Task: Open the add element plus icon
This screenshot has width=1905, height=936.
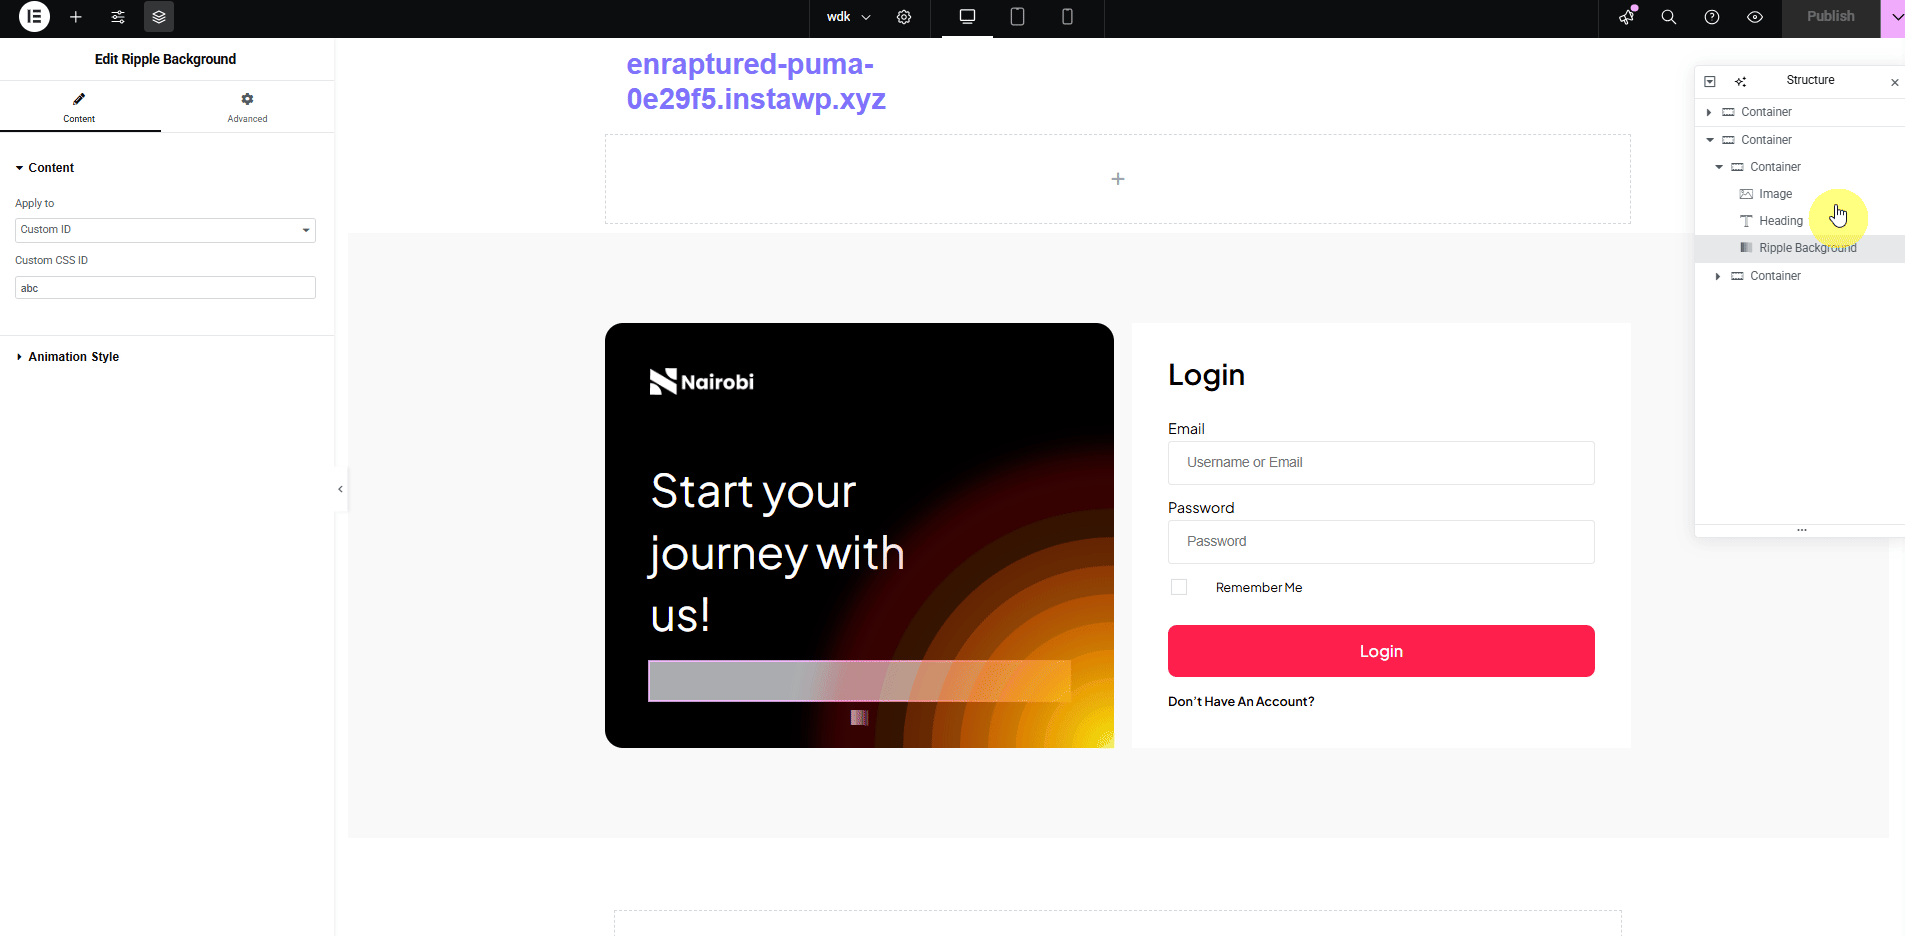Action: [76, 17]
